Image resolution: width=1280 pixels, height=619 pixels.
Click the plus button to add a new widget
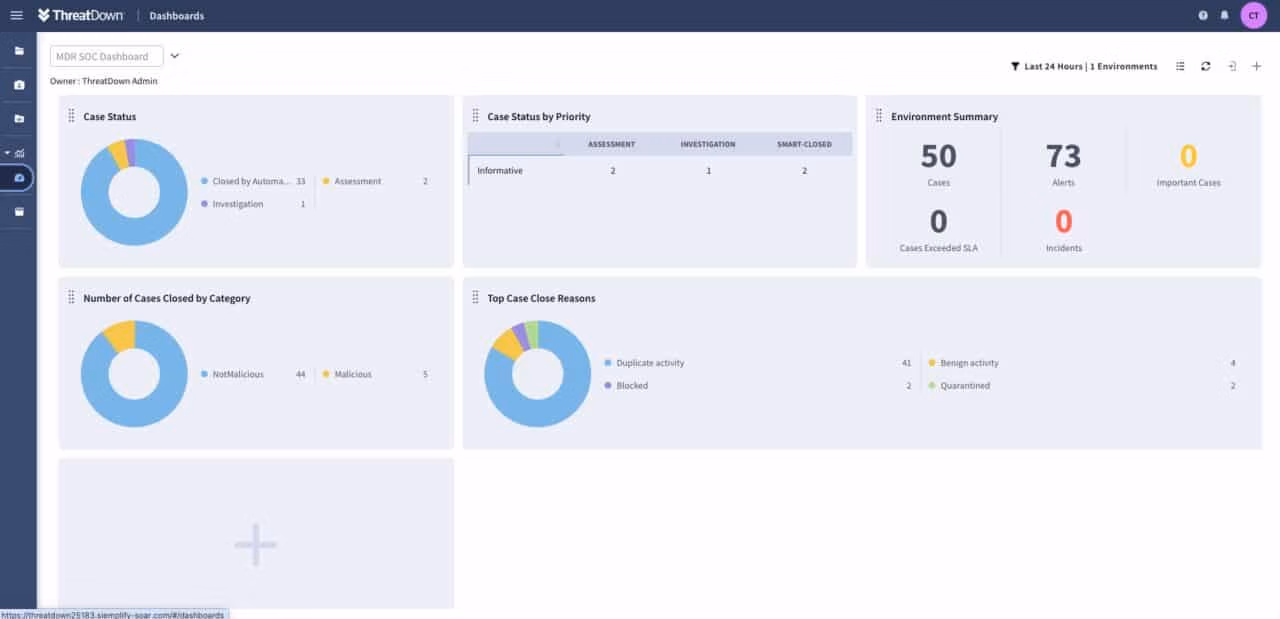coord(255,545)
